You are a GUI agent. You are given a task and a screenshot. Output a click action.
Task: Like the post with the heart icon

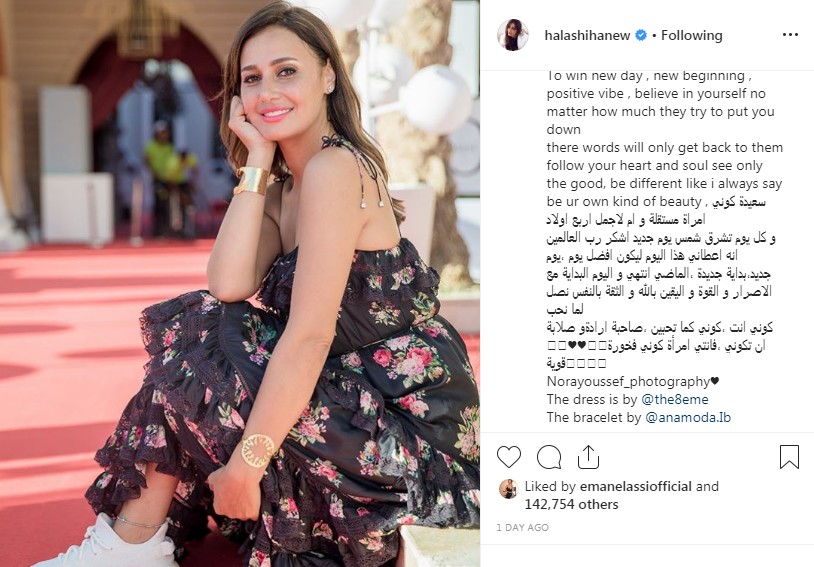509,457
